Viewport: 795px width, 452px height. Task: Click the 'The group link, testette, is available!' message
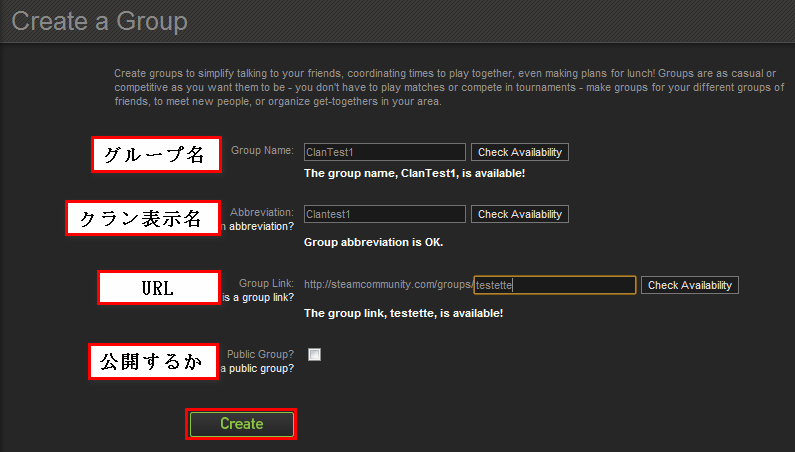point(403,314)
